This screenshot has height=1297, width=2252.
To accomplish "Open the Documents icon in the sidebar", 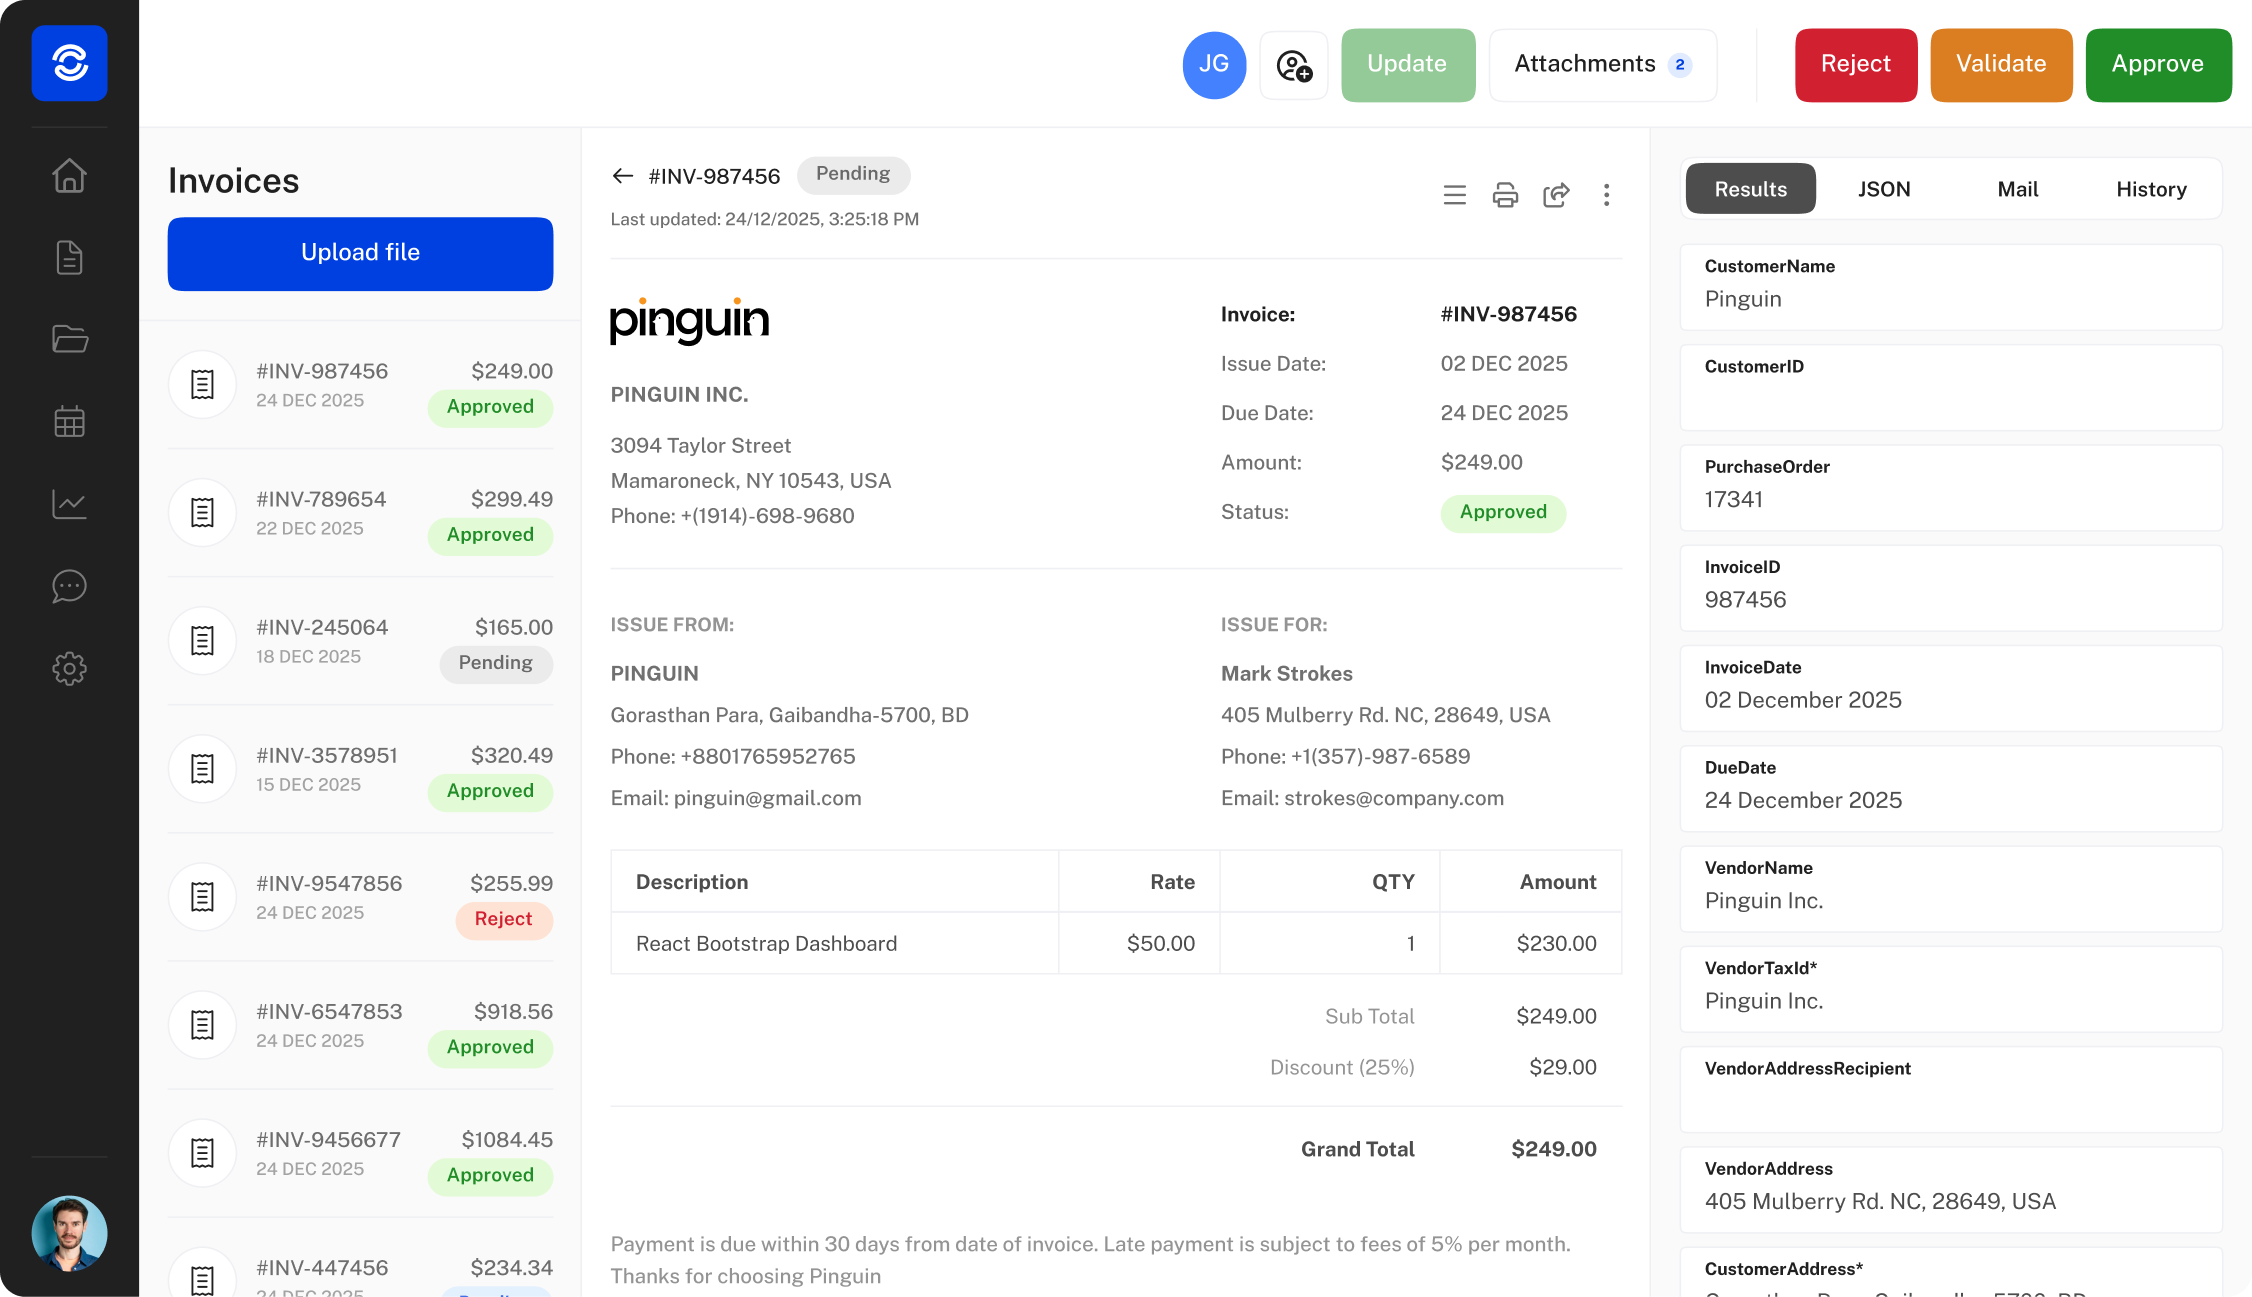I will 69,257.
